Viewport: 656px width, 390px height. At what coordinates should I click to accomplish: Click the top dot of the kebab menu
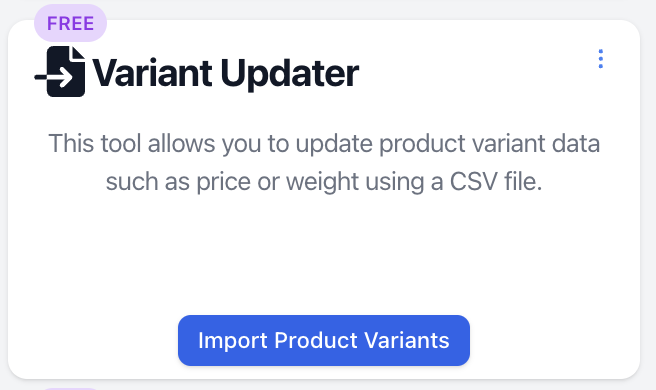[x=600, y=51]
